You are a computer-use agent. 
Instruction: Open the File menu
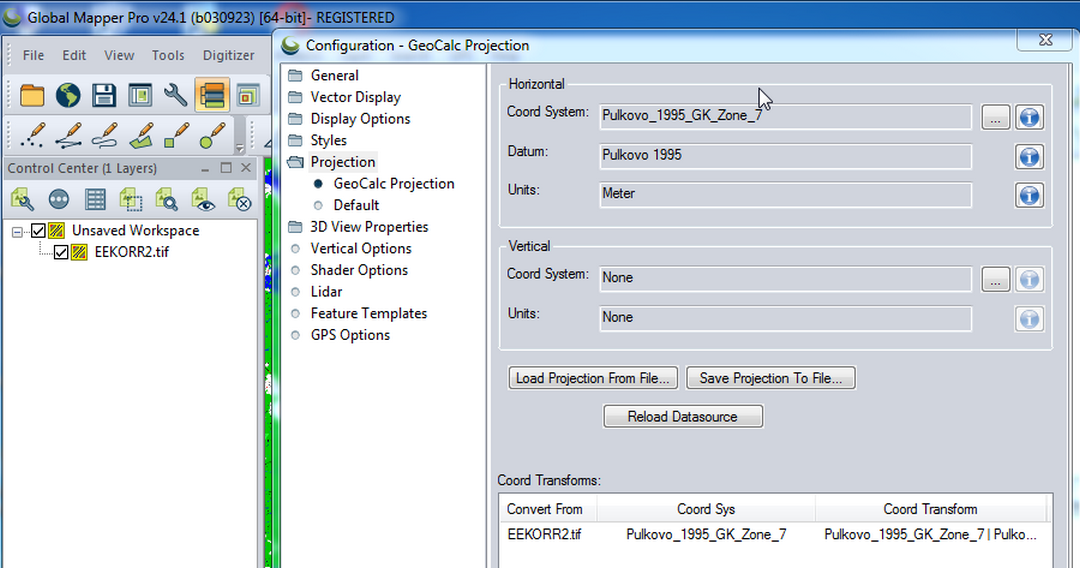point(33,55)
